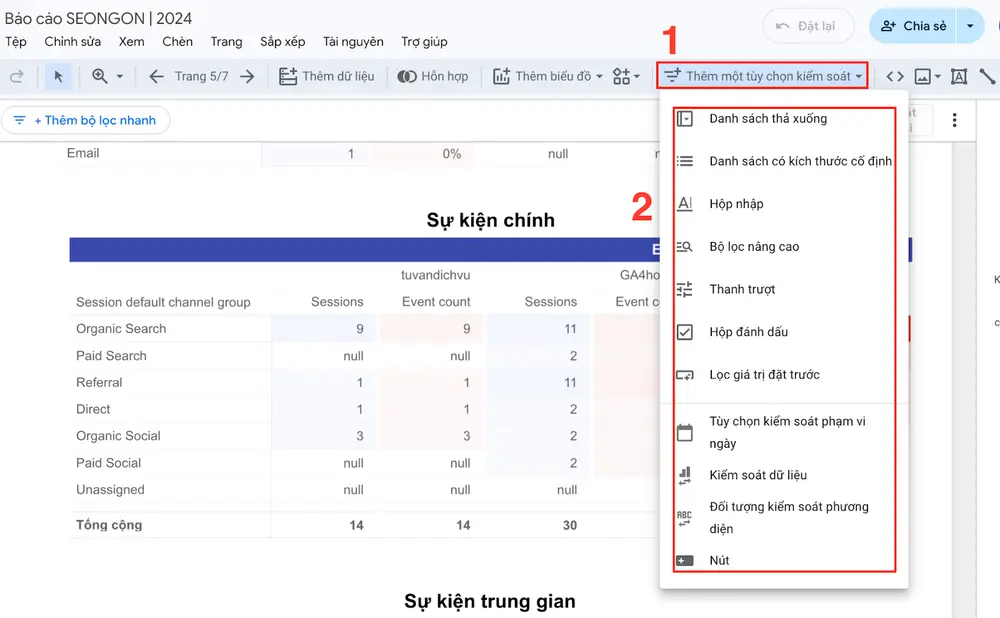Open the Chèn menu
The height and width of the screenshot is (618, 1000).
tap(177, 42)
